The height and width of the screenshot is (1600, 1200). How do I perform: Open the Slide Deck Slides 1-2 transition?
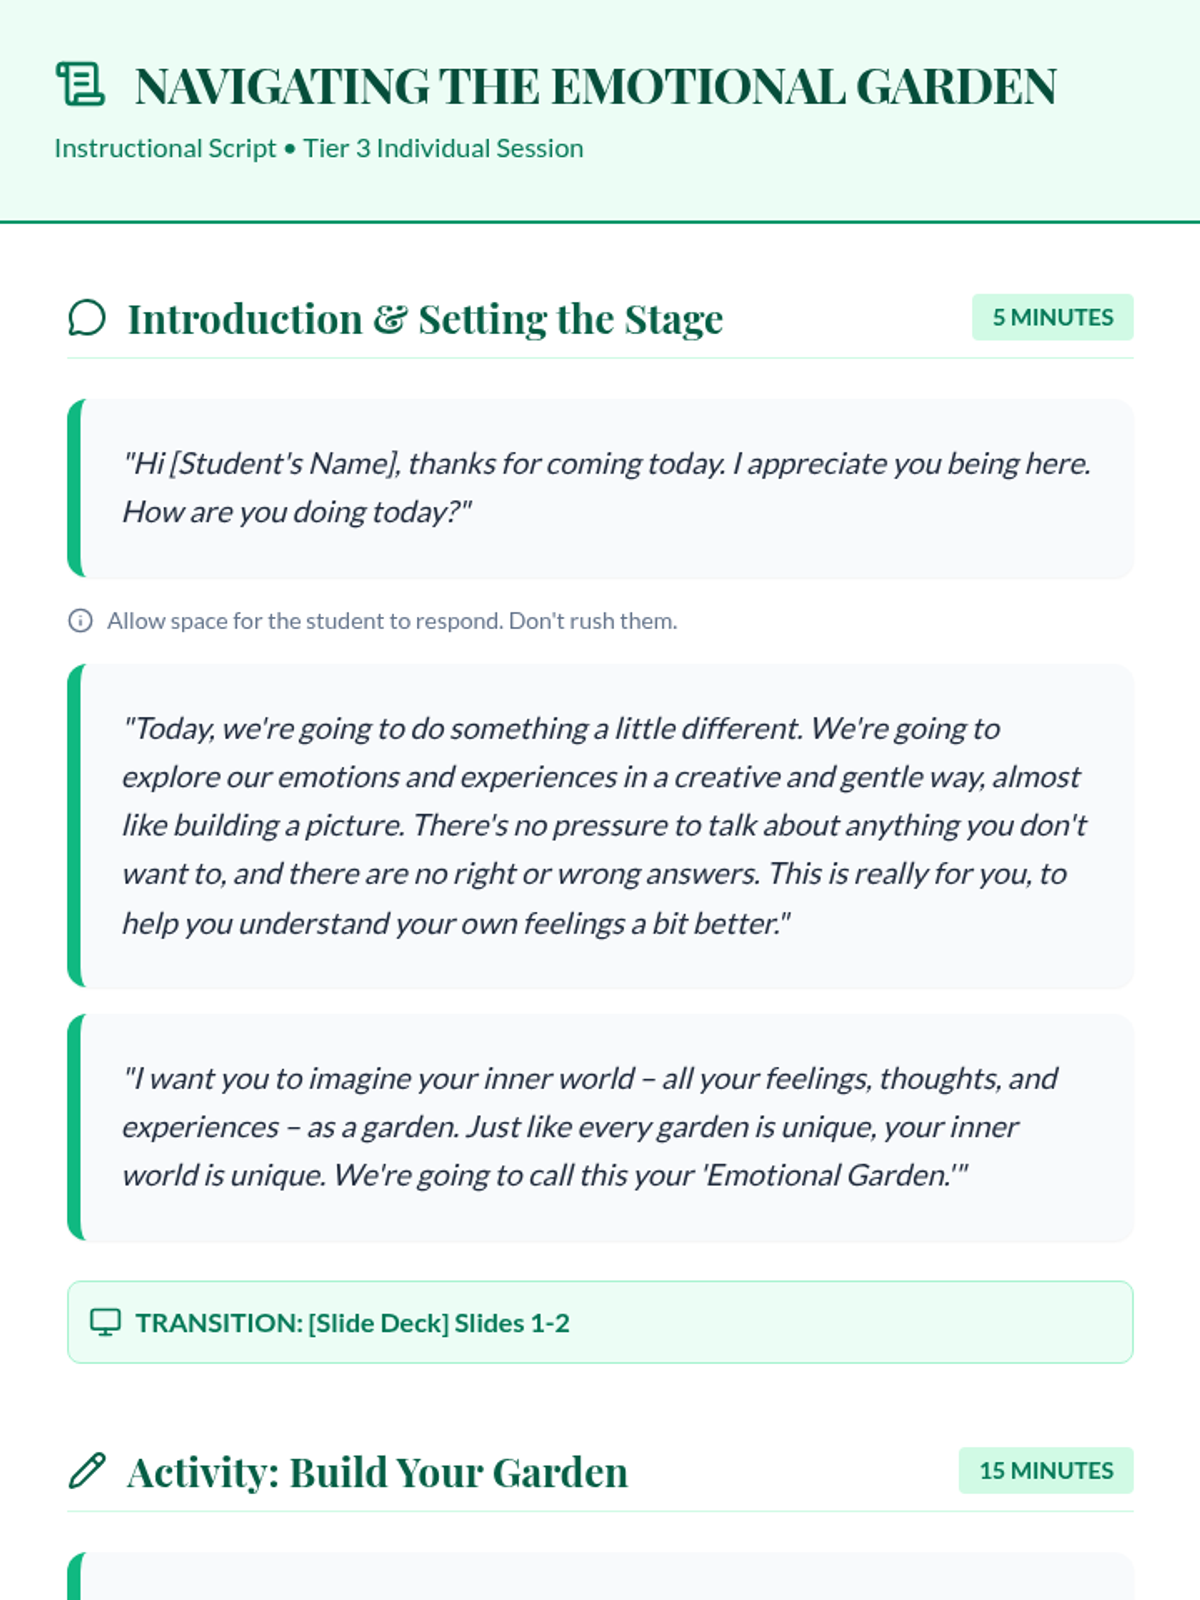pyautogui.click(x=600, y=1322)
